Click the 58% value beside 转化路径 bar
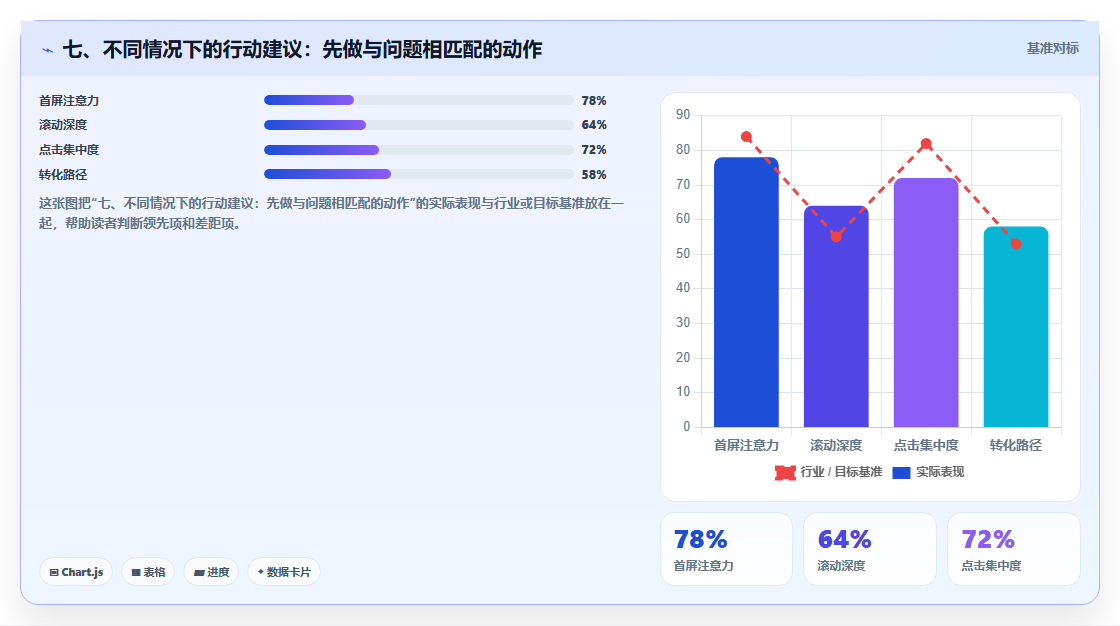This screenshot has height=626, width=1120. tap(594, 174)
